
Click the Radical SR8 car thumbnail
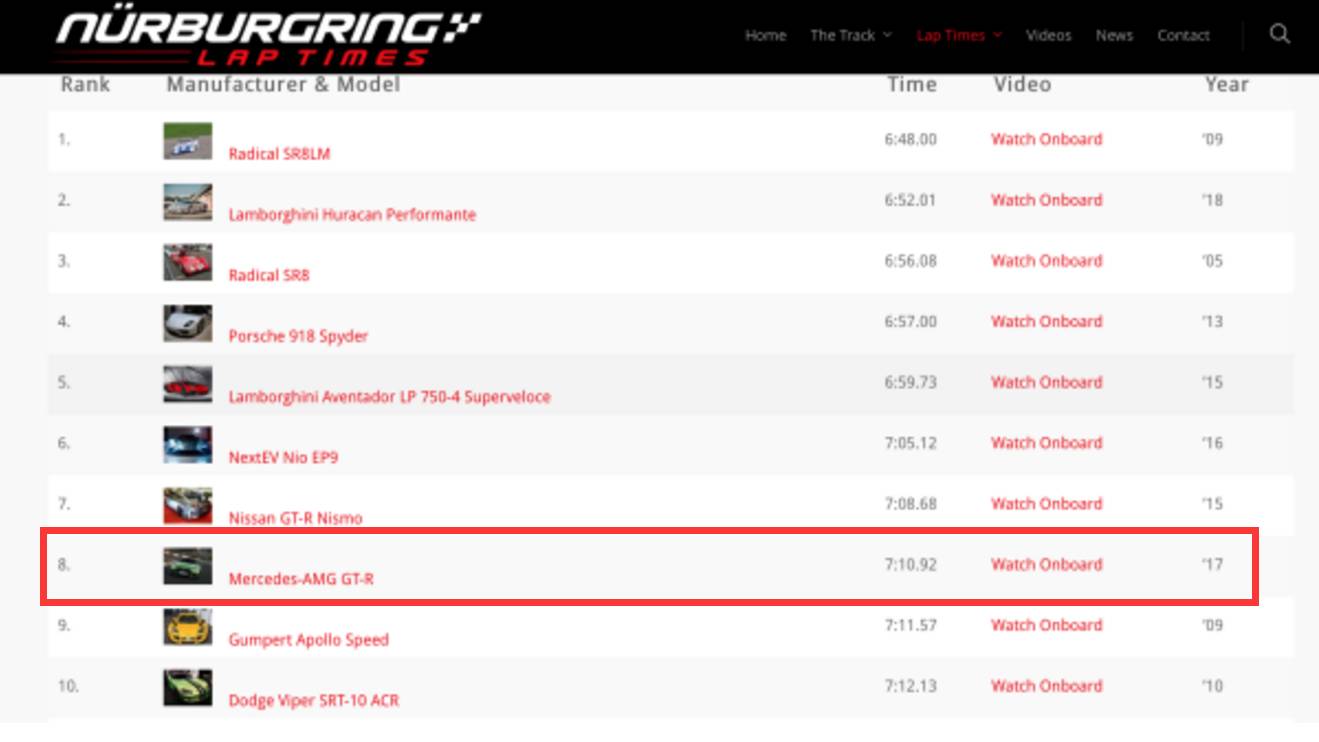(x=188, y=263)
